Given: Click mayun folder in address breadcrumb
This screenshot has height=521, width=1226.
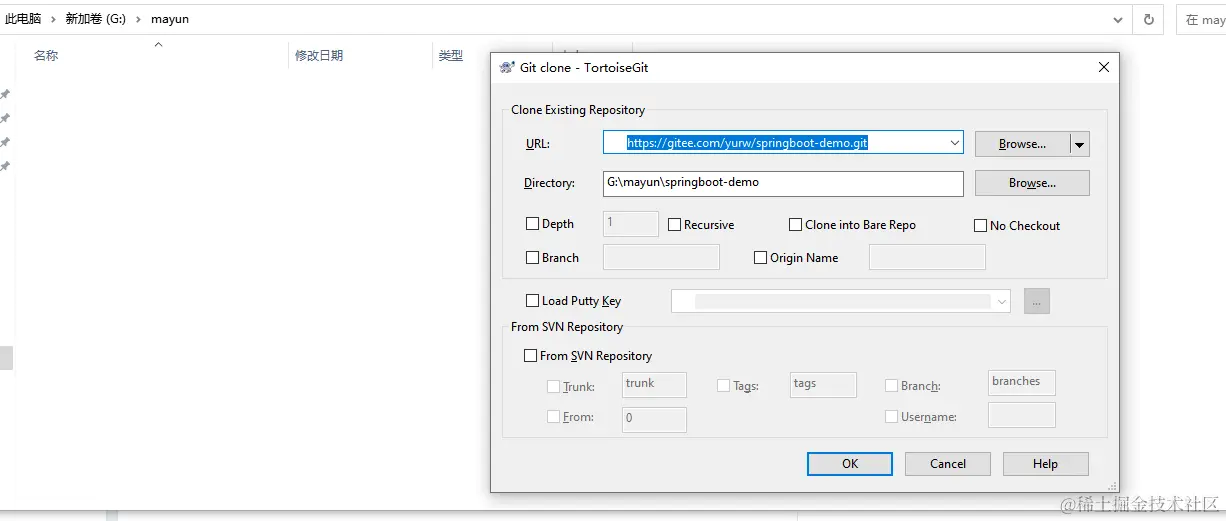Looking at the screenshot, I should point(170,19).
